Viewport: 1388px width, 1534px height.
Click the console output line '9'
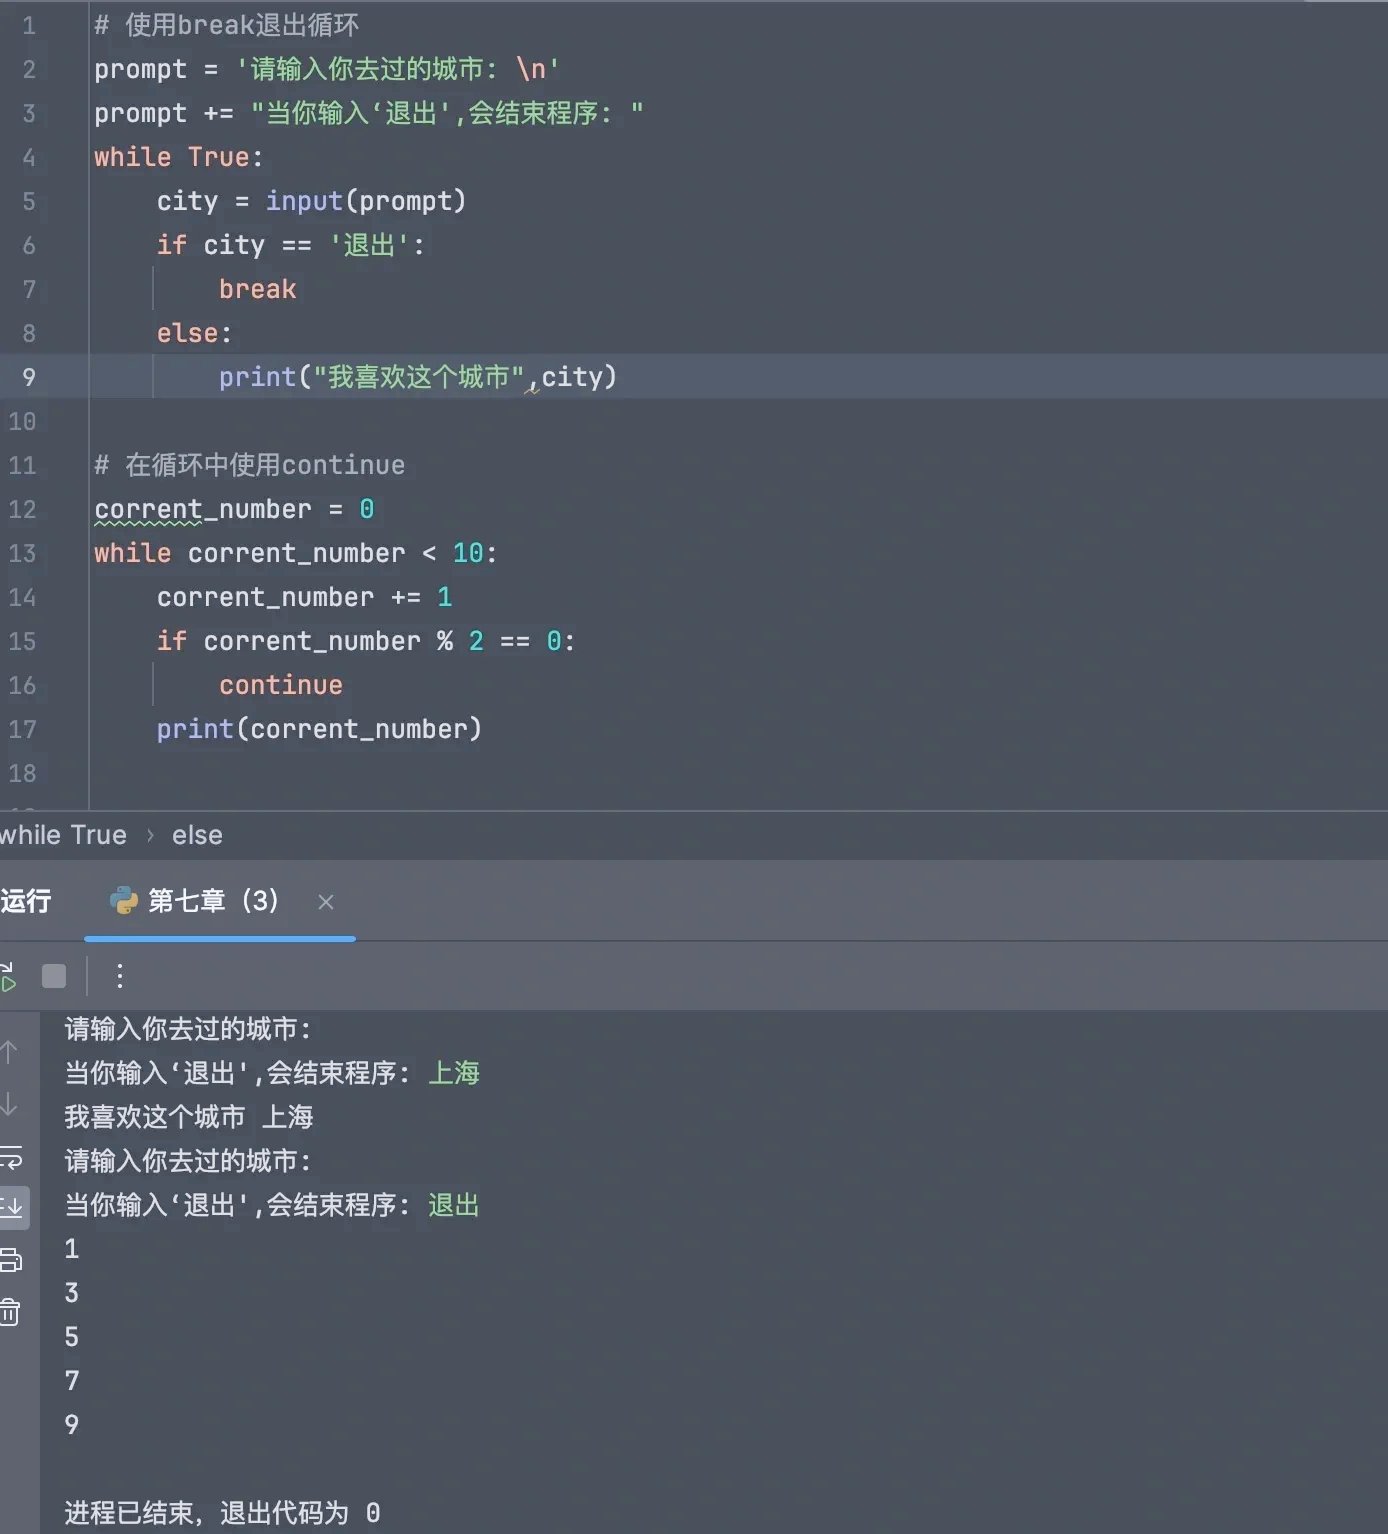(72, 1425)
